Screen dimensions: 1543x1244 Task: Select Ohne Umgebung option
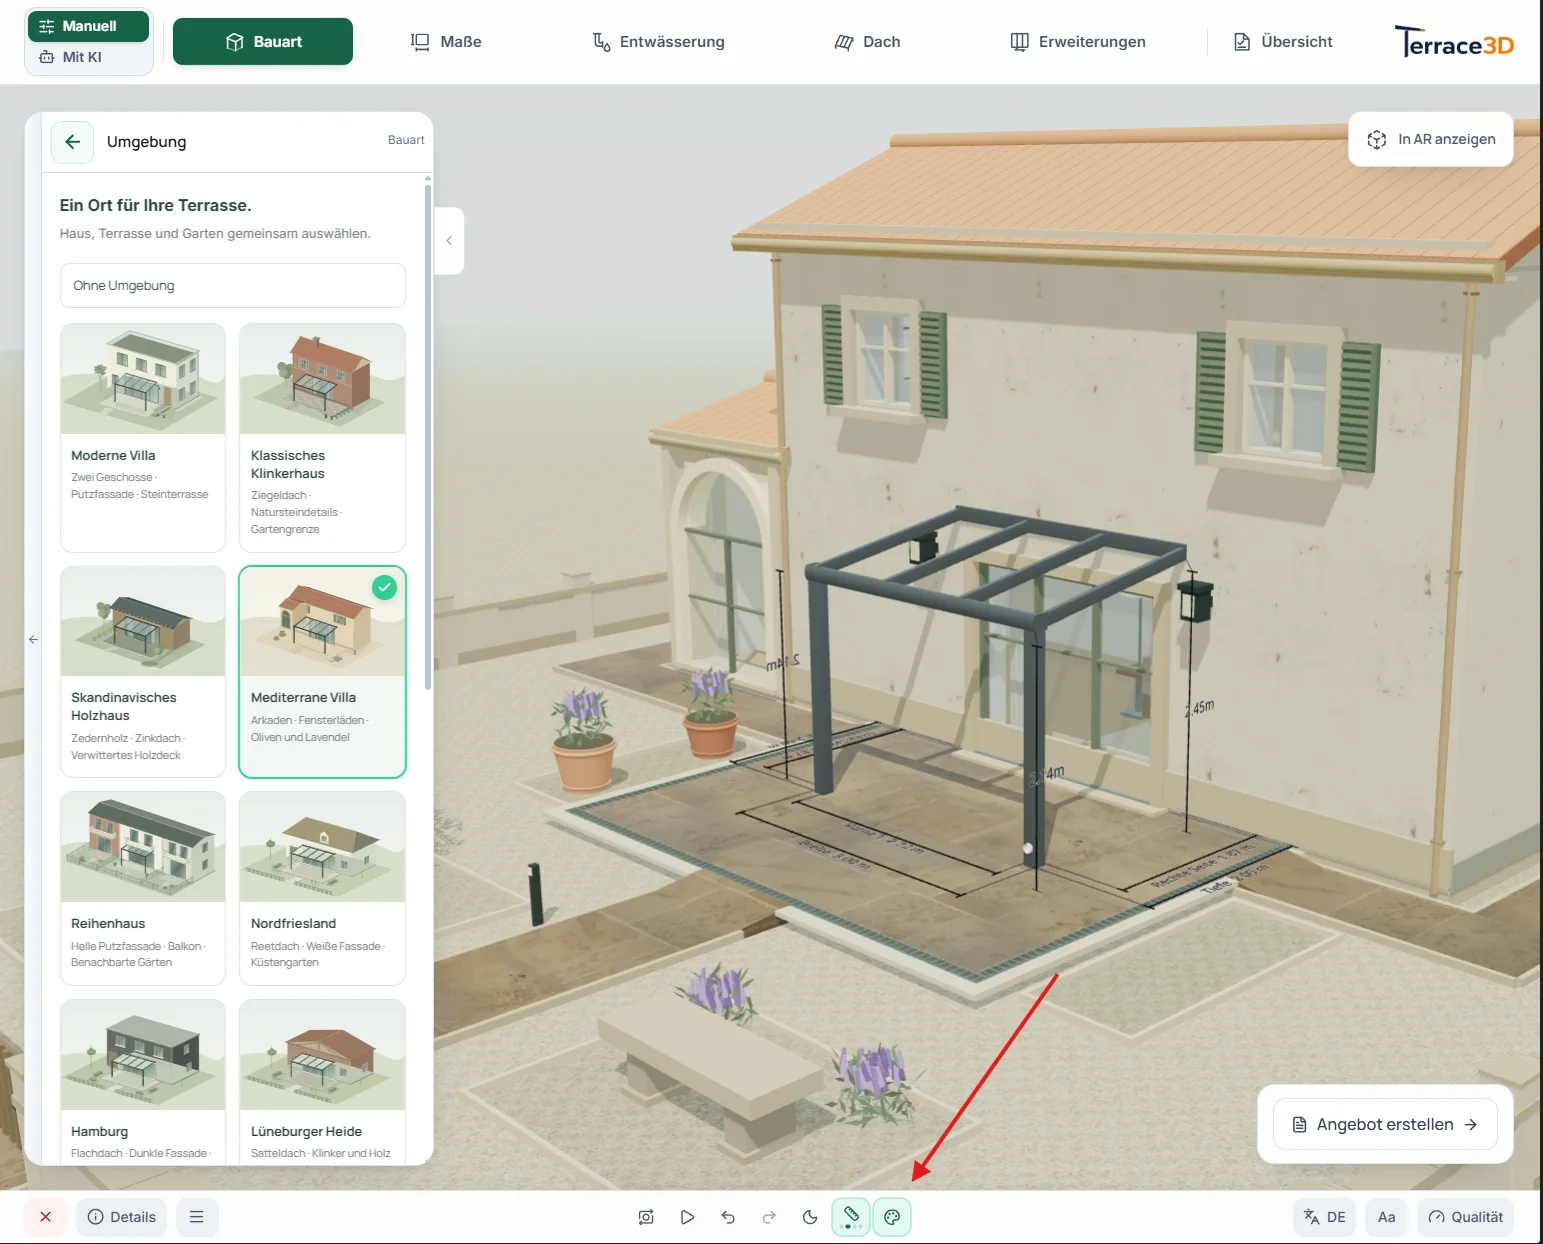tap(233, 286)
